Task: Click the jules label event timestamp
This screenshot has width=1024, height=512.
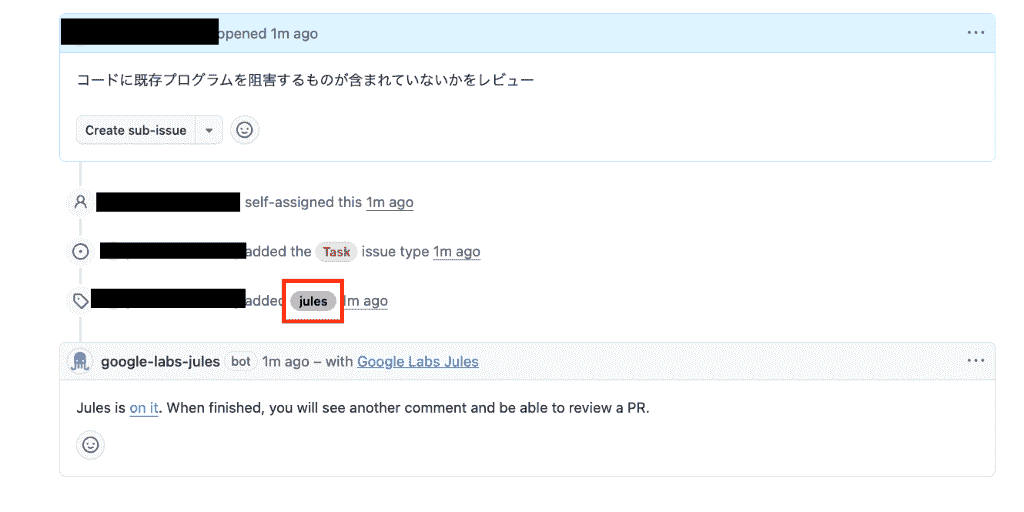Action: coord(366,301)
